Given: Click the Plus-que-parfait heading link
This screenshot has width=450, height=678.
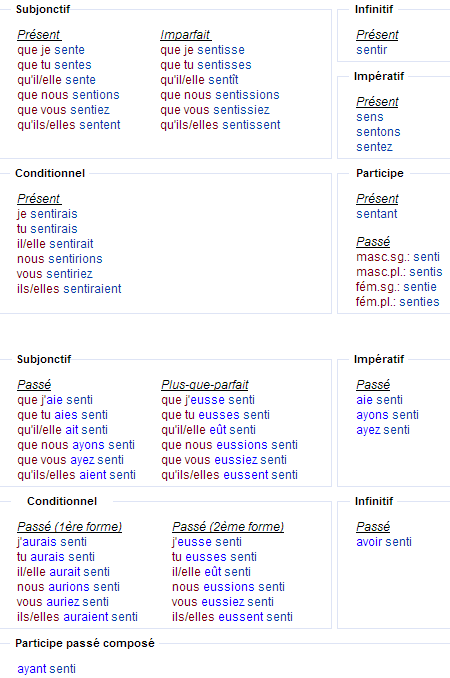Looking at the screenshot, I should coord(205,385).
